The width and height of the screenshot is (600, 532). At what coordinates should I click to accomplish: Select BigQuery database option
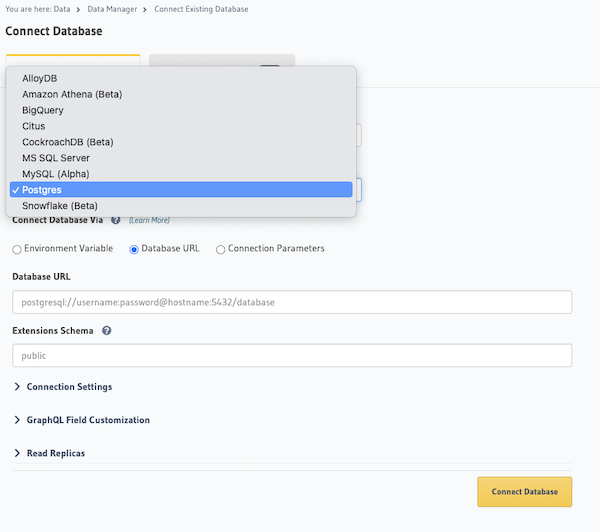click(x=181, y=110)
